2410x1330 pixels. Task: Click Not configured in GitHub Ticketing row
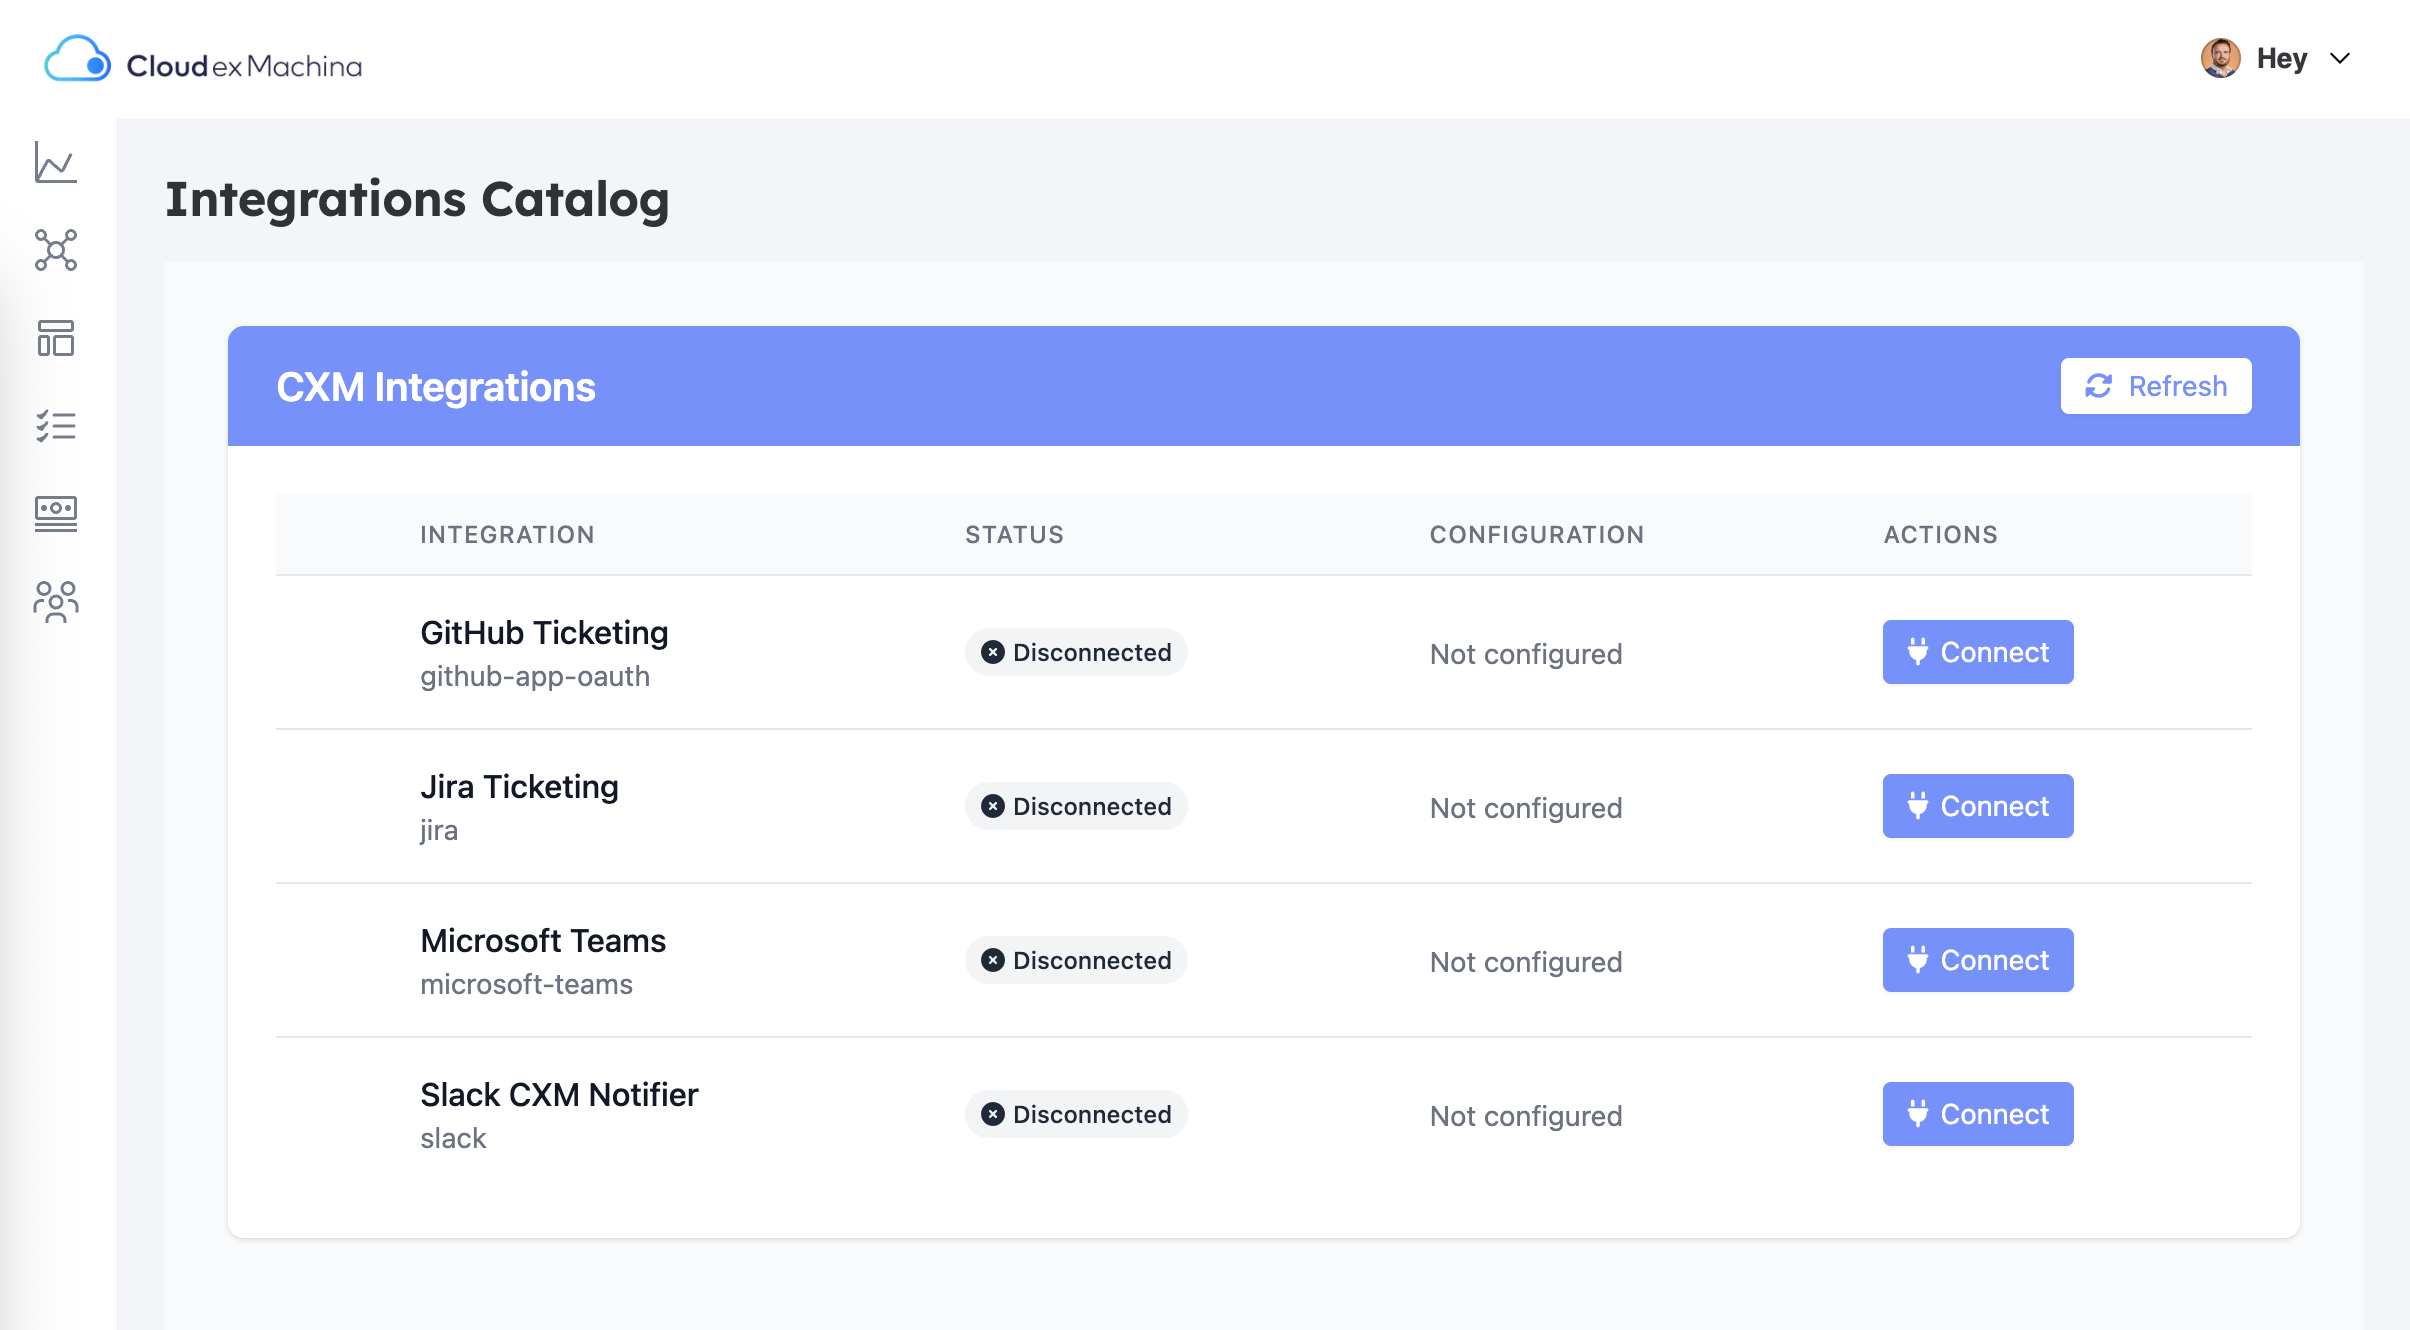click(1526, 654)
